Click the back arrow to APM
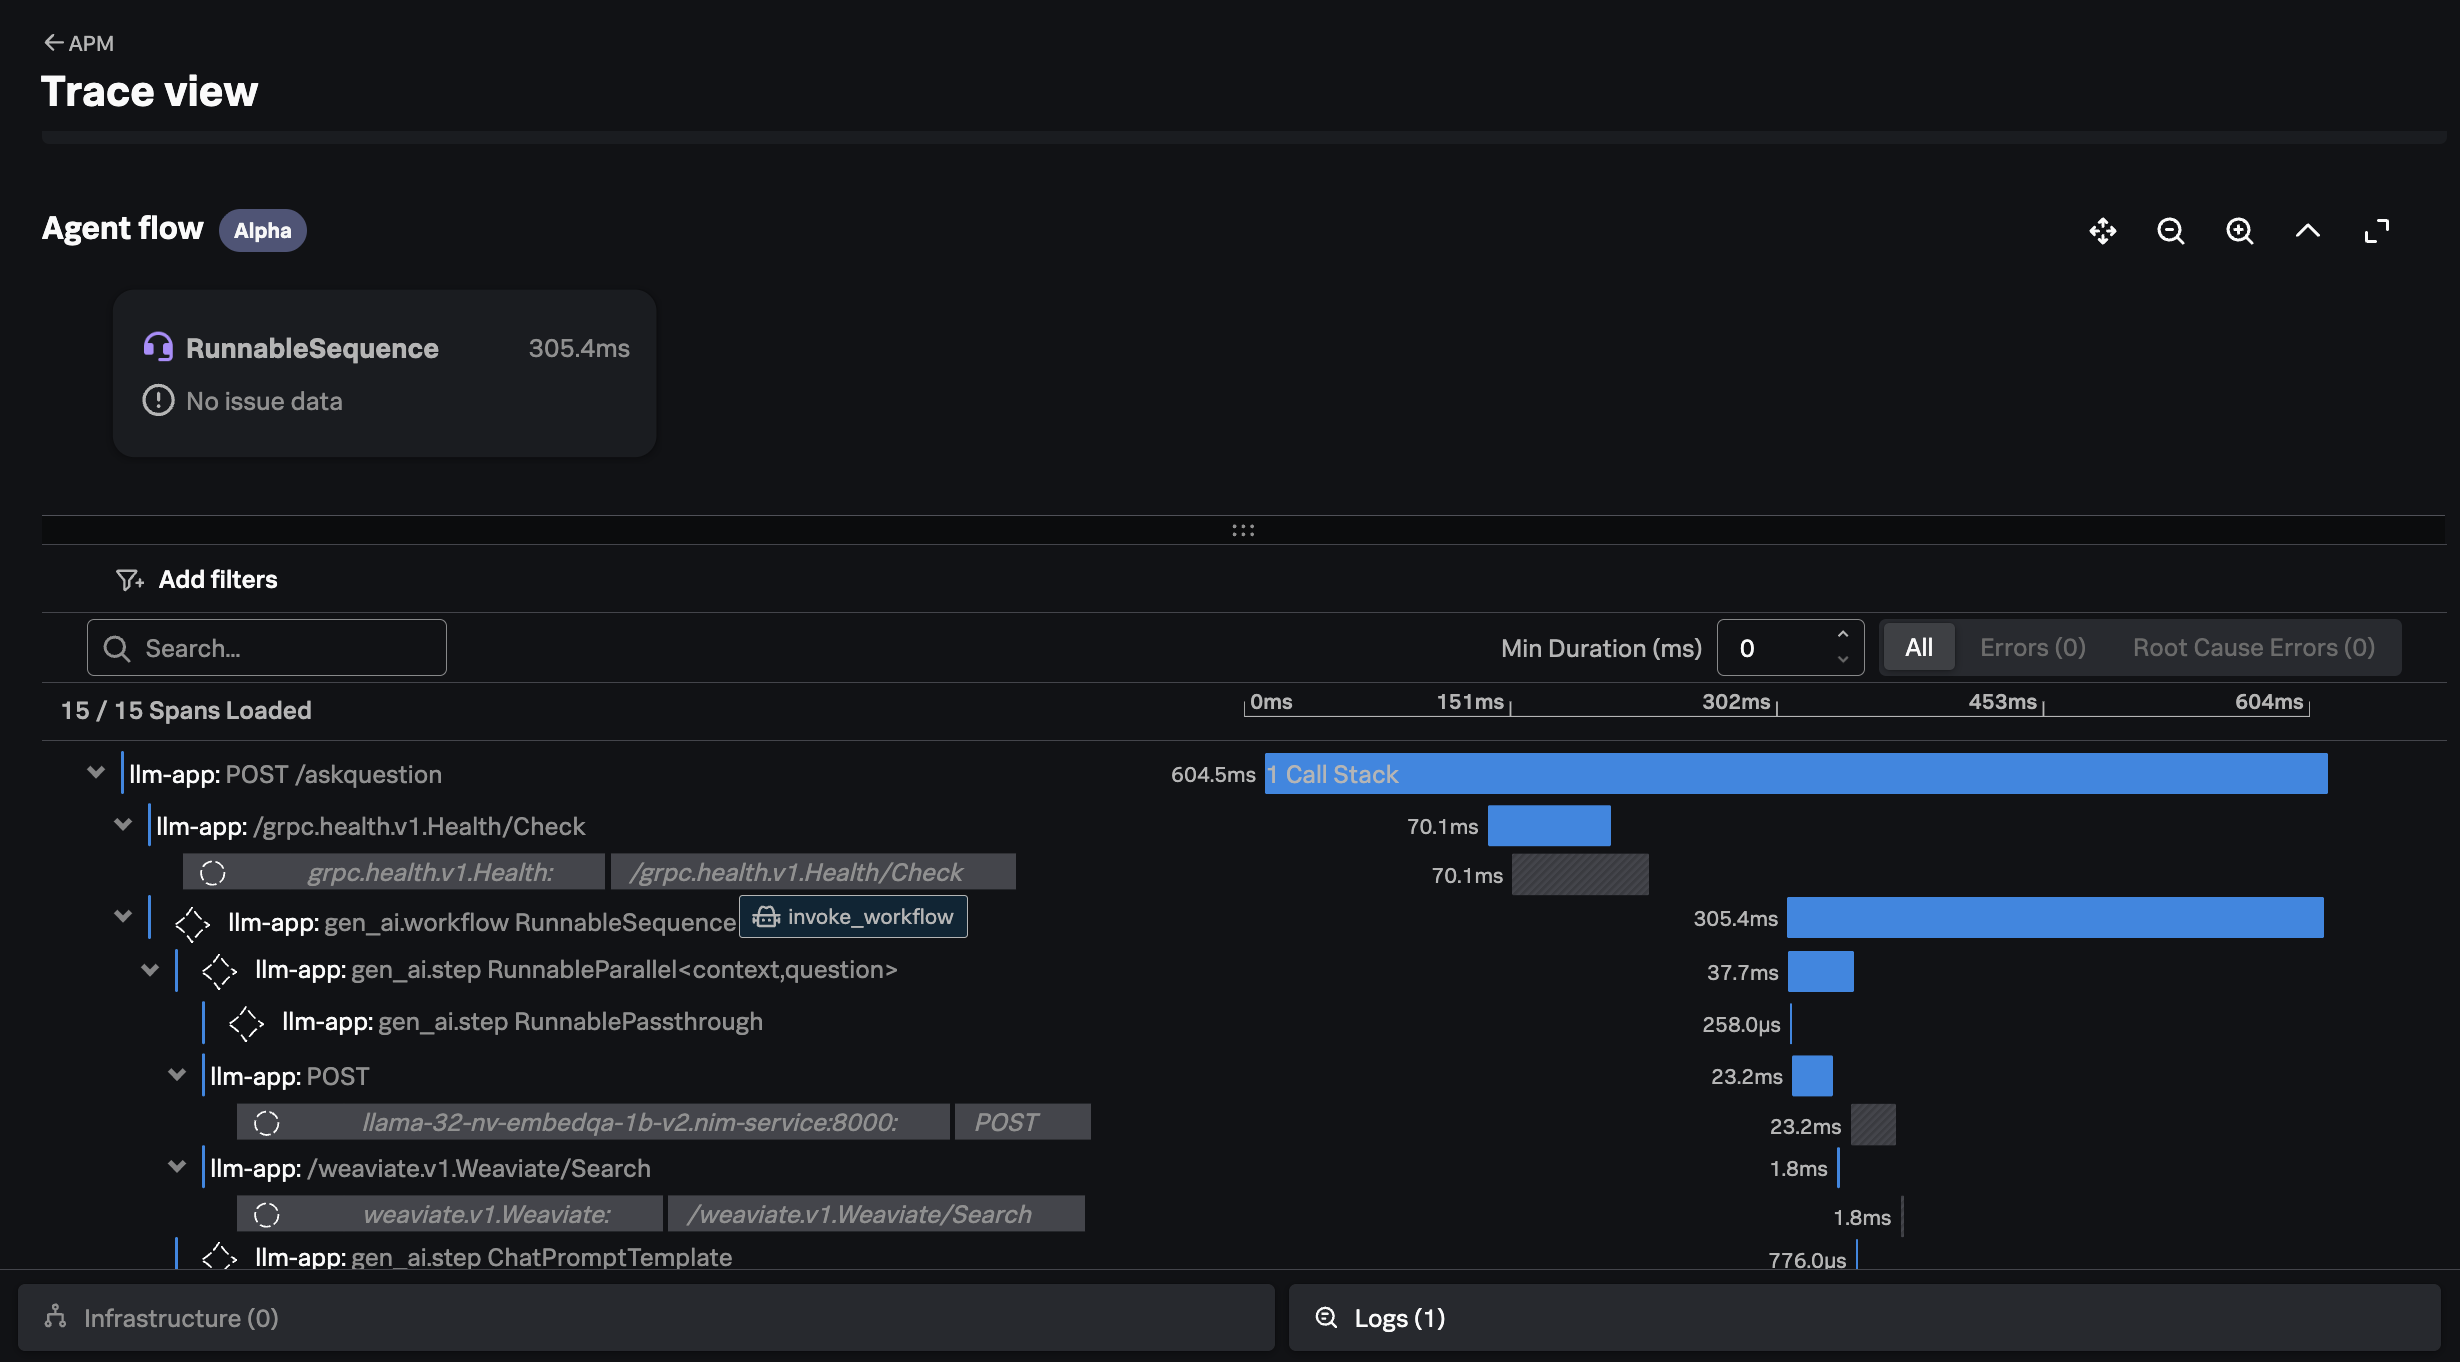This screenshot has height=1362, width=2460. (53, 43)
